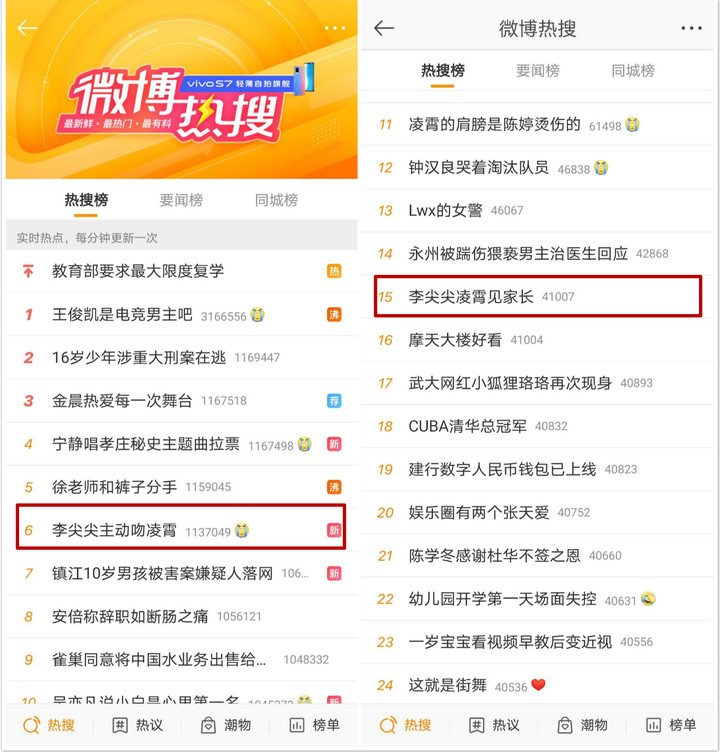Tap the vivo S7 微博热搜 banner ad
The height and width of the screenshot is (752, 720).
tap(182, 90)
